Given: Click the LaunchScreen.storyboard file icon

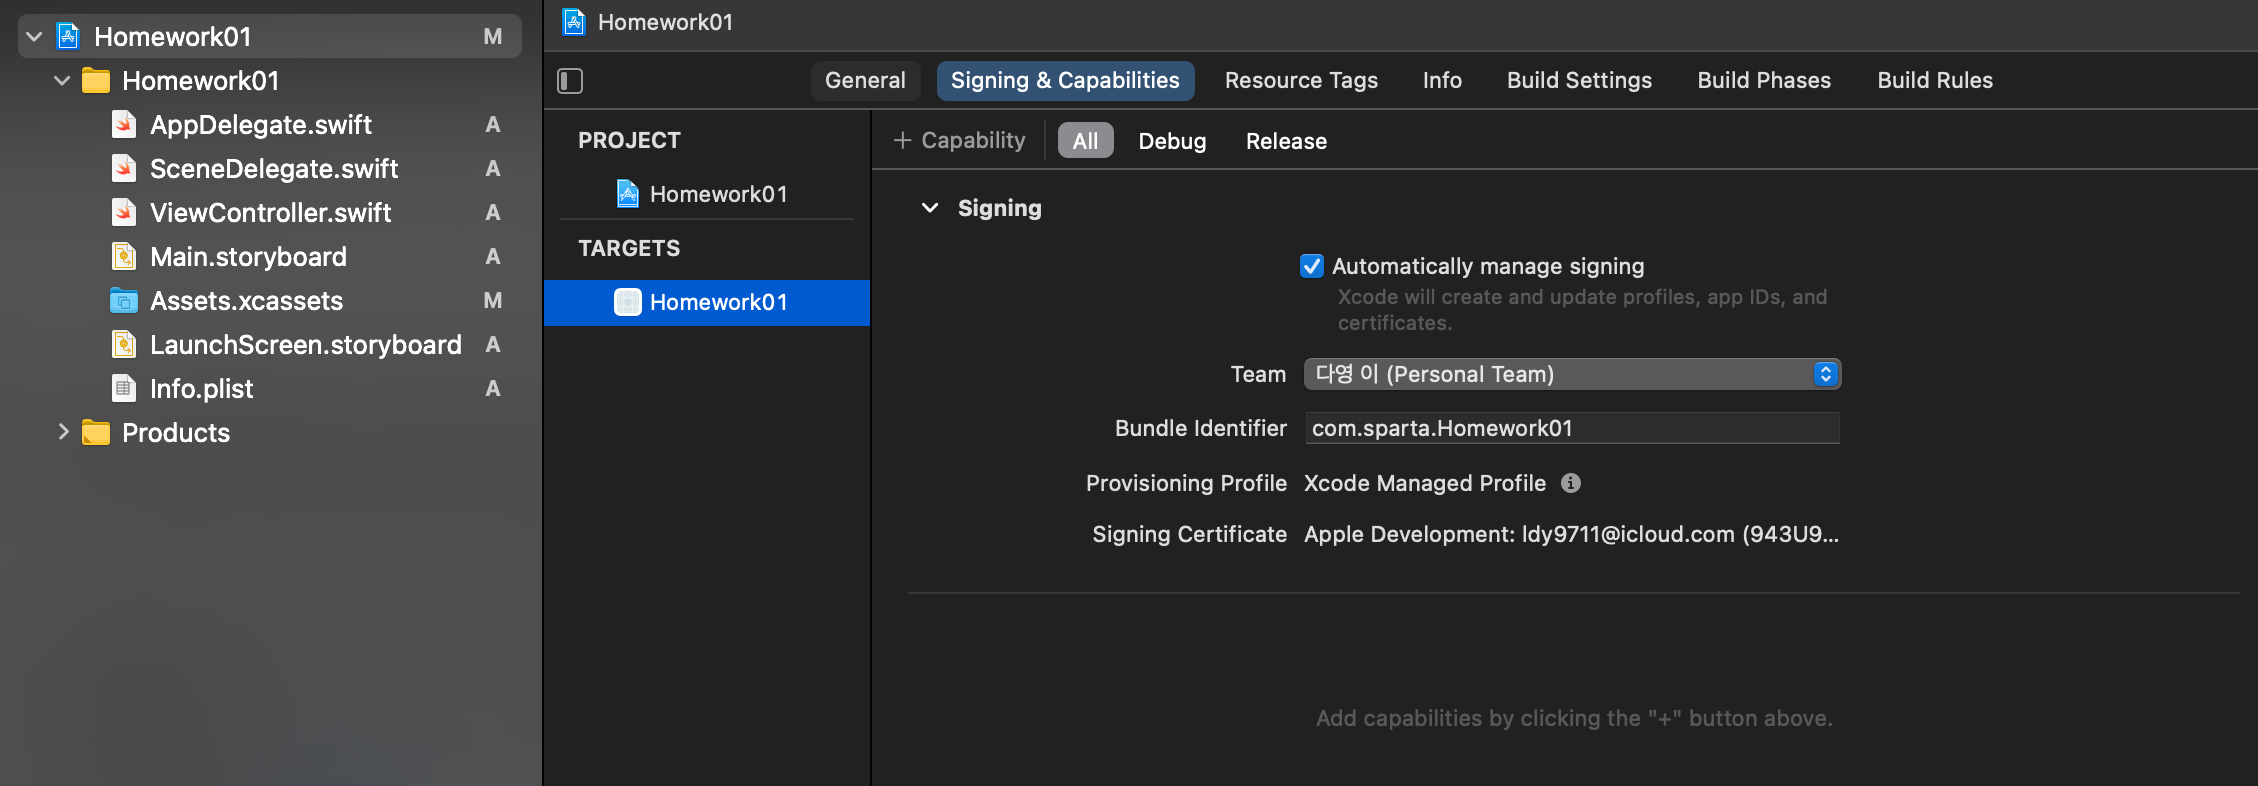Looking at the screenshot, I should (124, 345).
